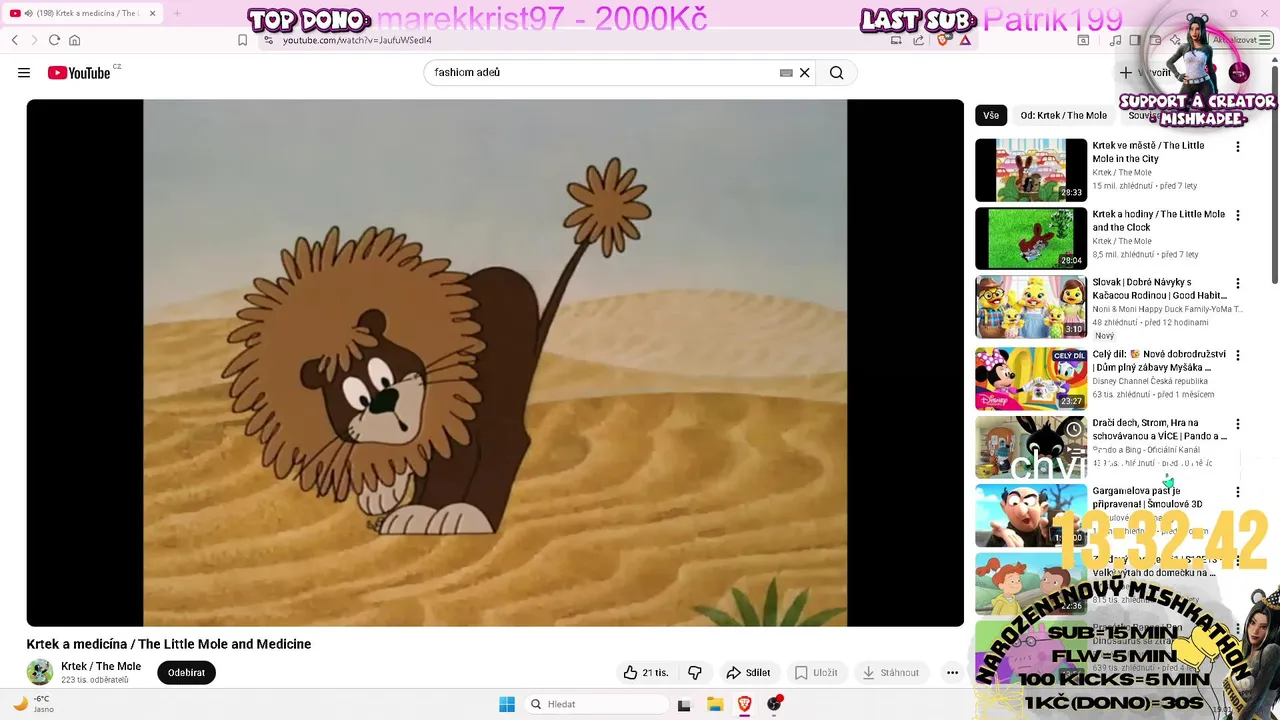The width and height of the screenshot is (1280, 720).
Task: Share page via browser share icon
Action: (x=919, y=40)
